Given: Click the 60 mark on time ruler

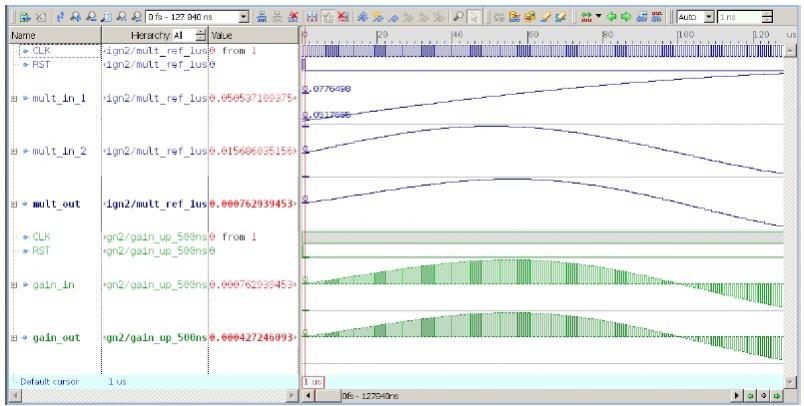Looking at the screenshot, I should pos(533,35).
